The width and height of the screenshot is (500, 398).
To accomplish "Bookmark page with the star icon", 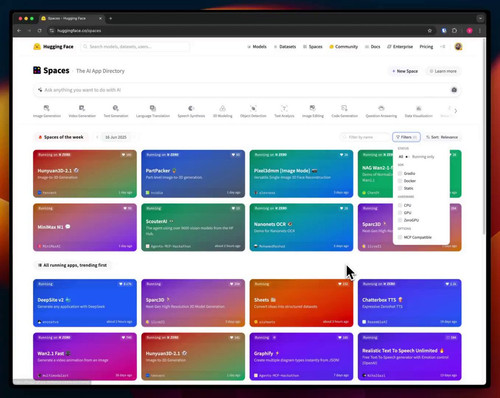I will [x=430, y=31].
